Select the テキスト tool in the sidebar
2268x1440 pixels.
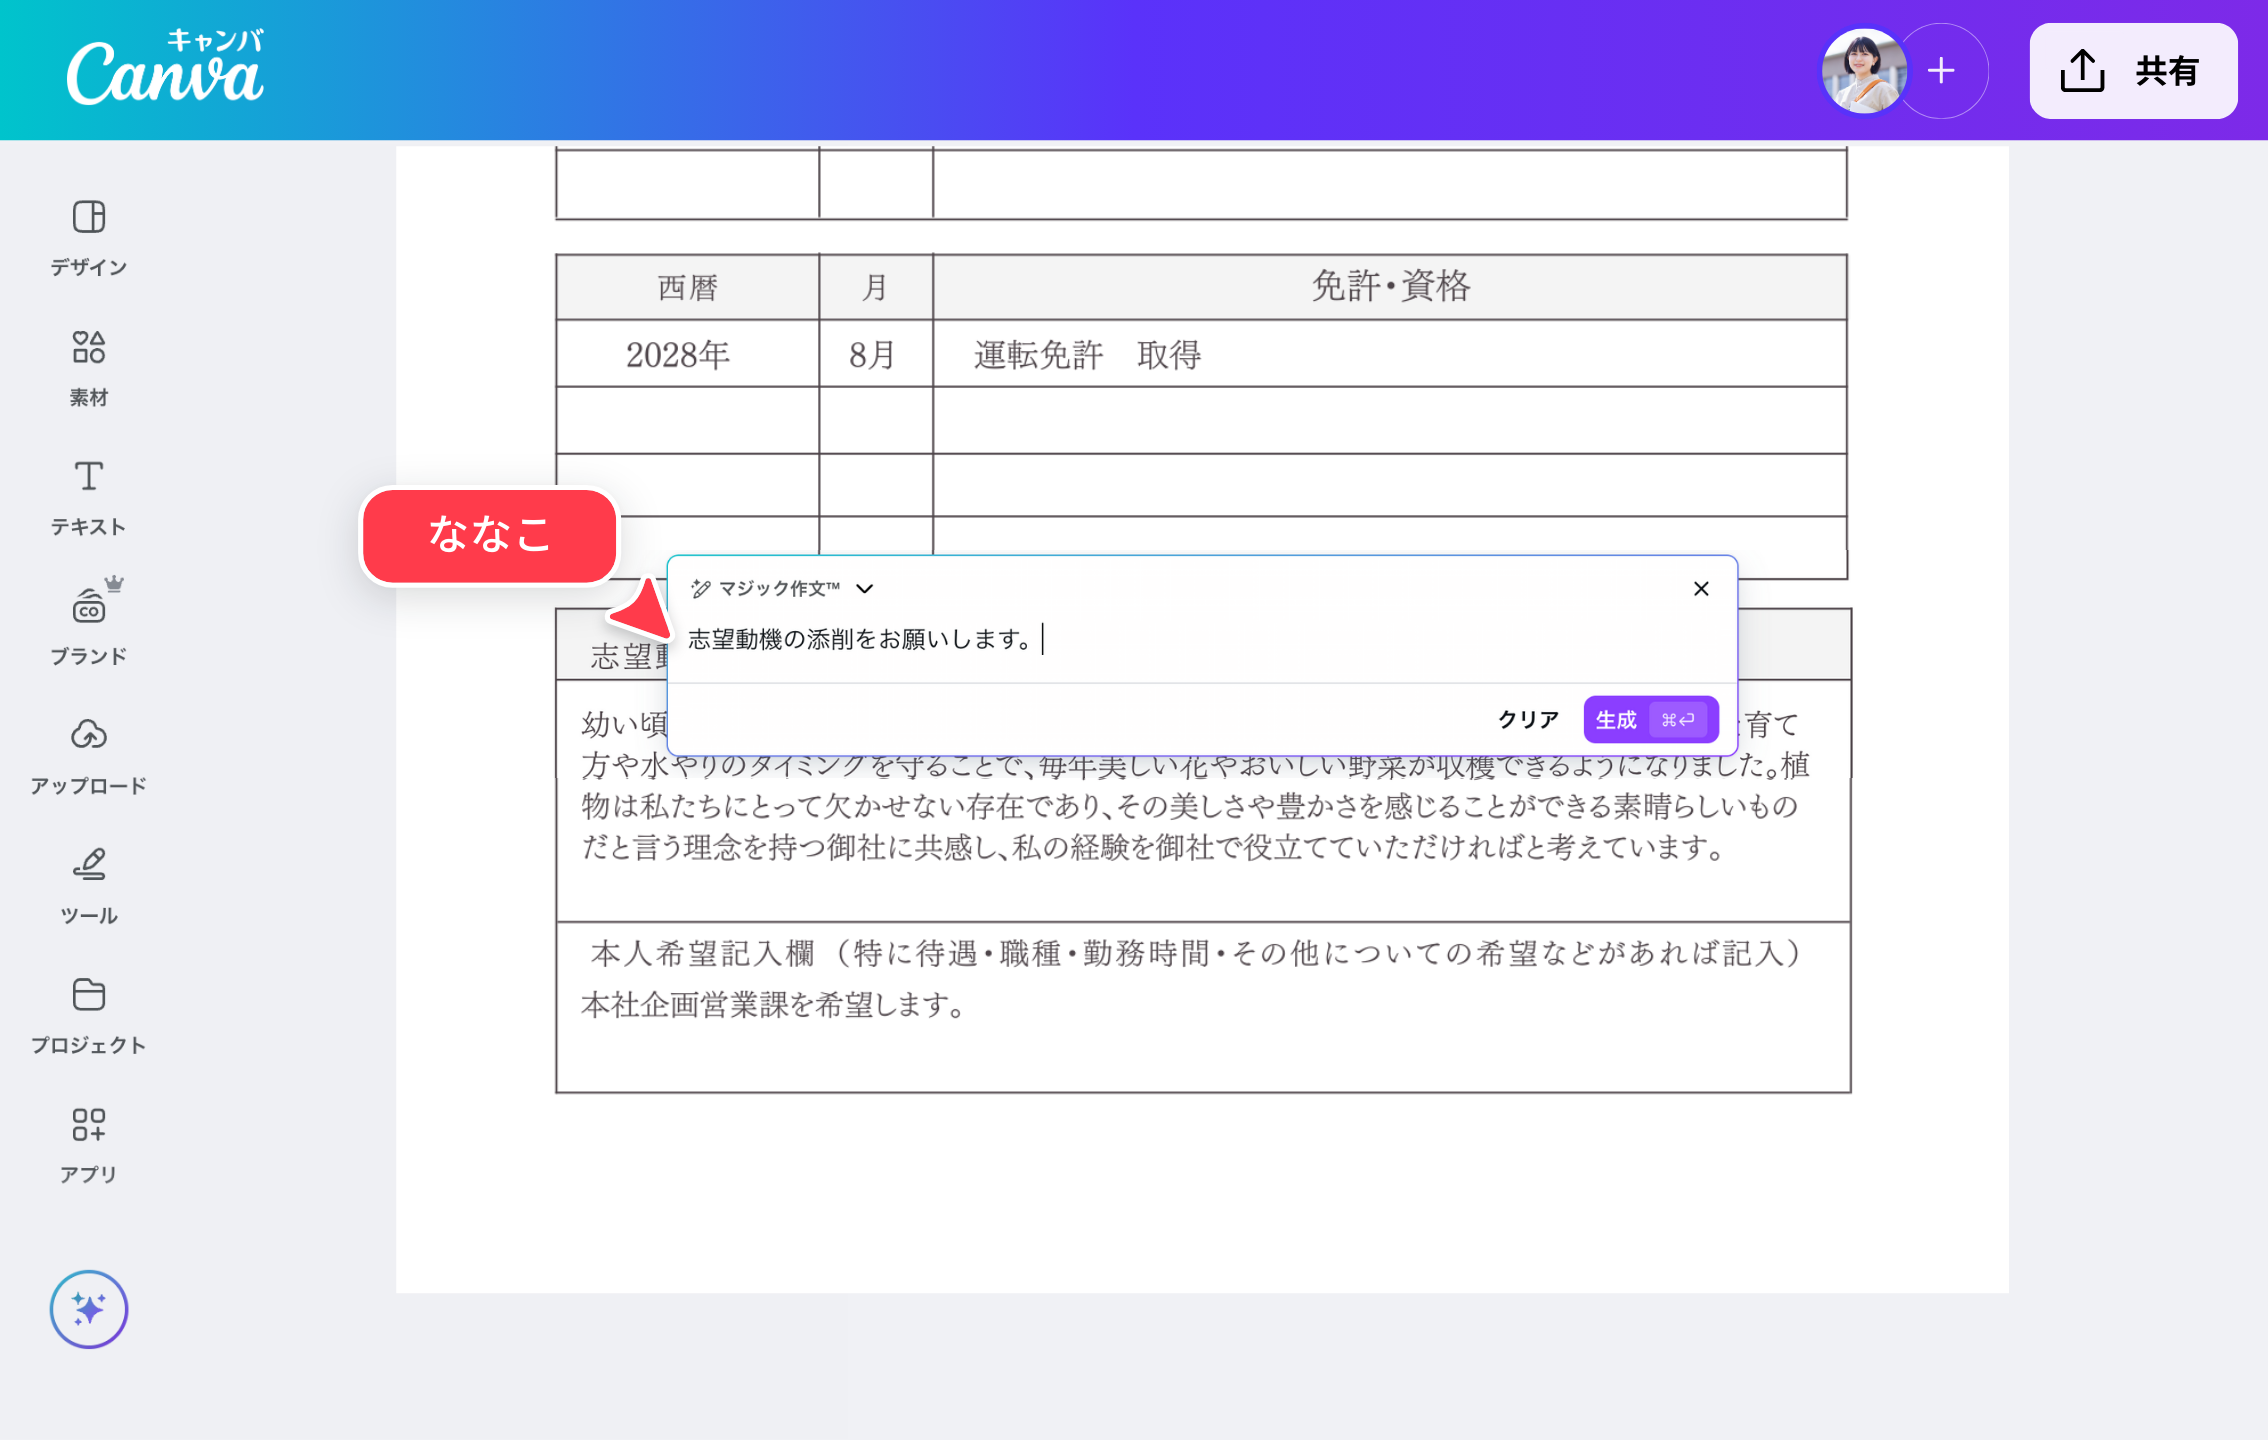click(89, 498)
